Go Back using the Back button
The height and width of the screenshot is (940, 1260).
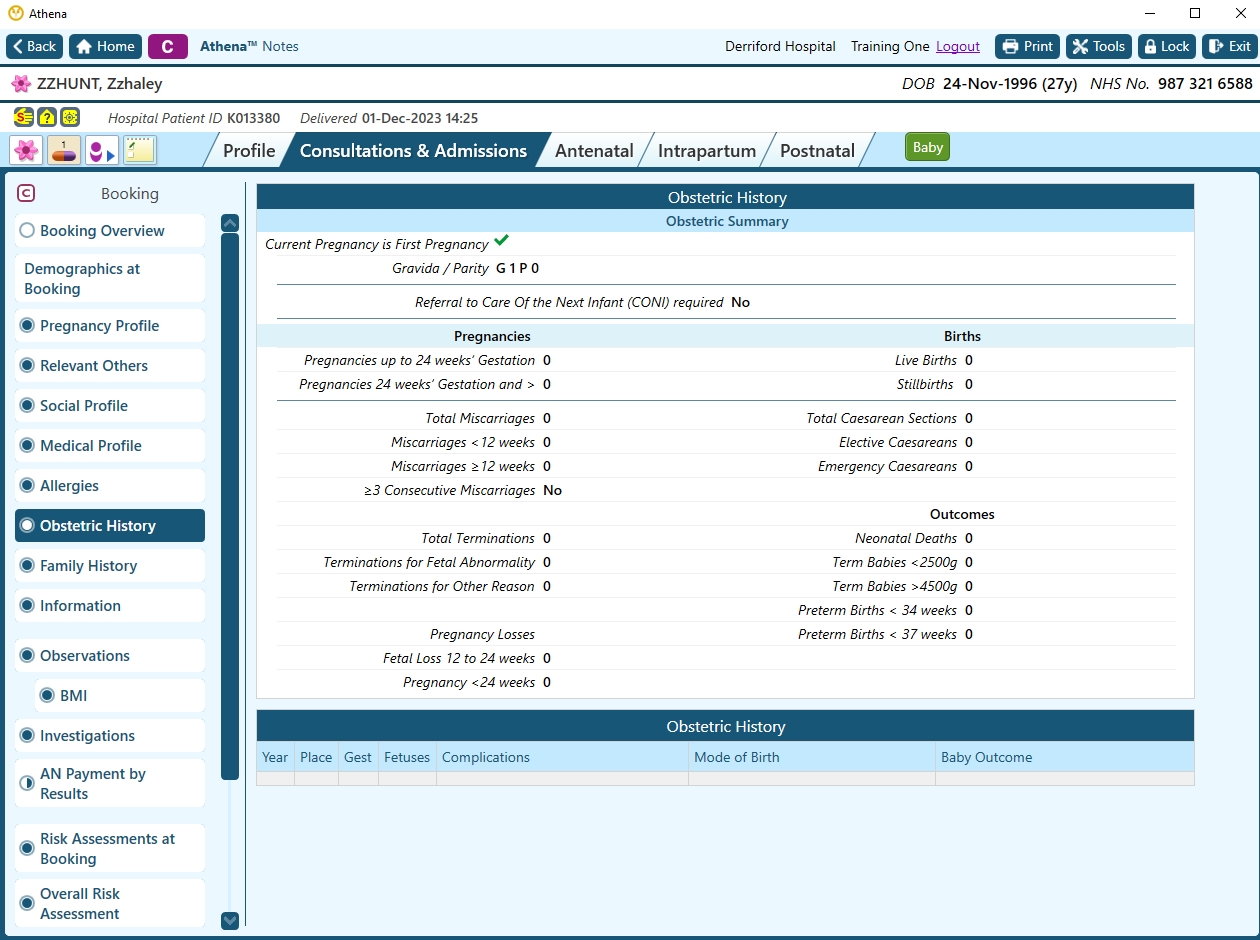coord(35,46)
